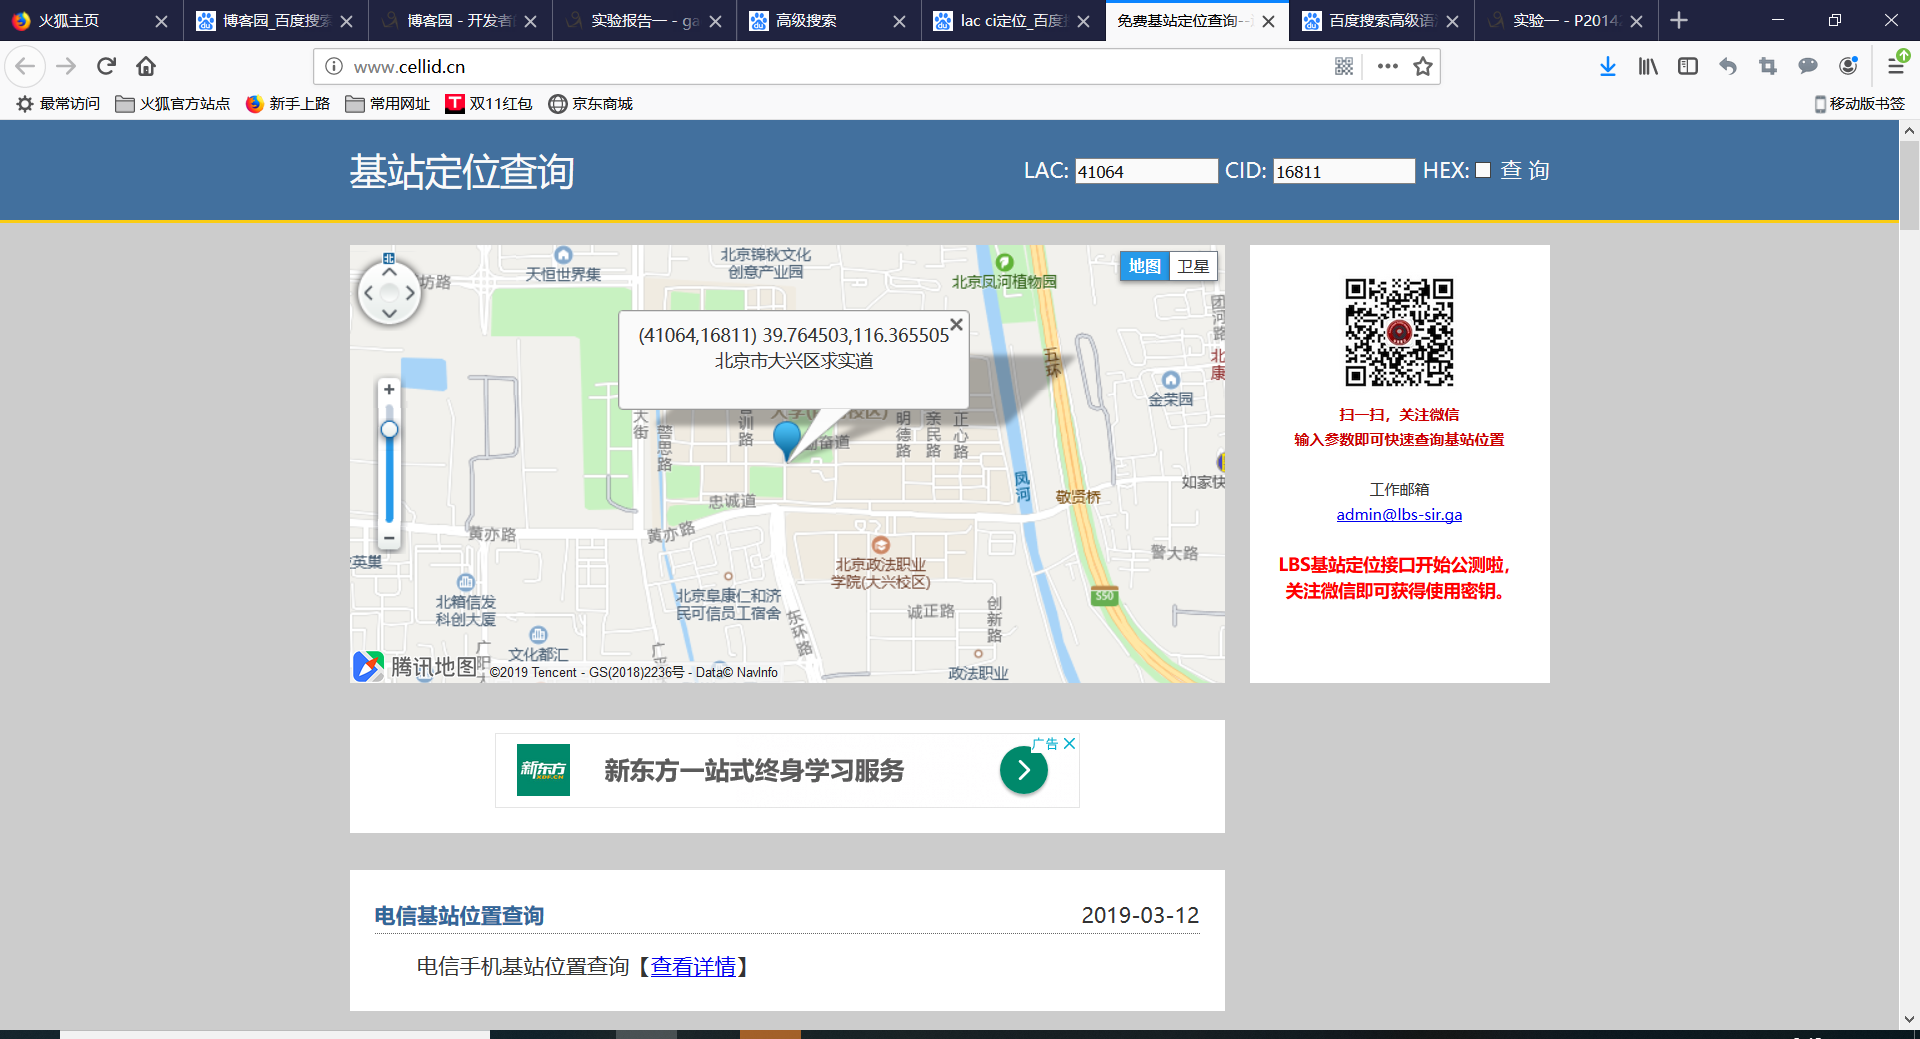Open the admin@lbs-sir.ga email link
The image size is (1920, 1039).
[1399, 515]
